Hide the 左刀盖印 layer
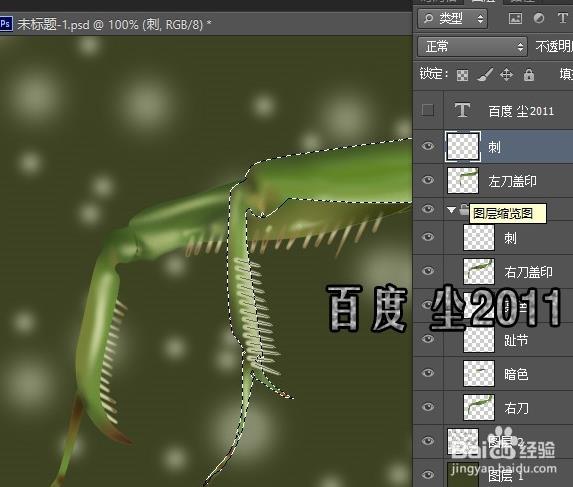This screenshot has height=487, width=573. pyautogui.click(x=428, y=180)
